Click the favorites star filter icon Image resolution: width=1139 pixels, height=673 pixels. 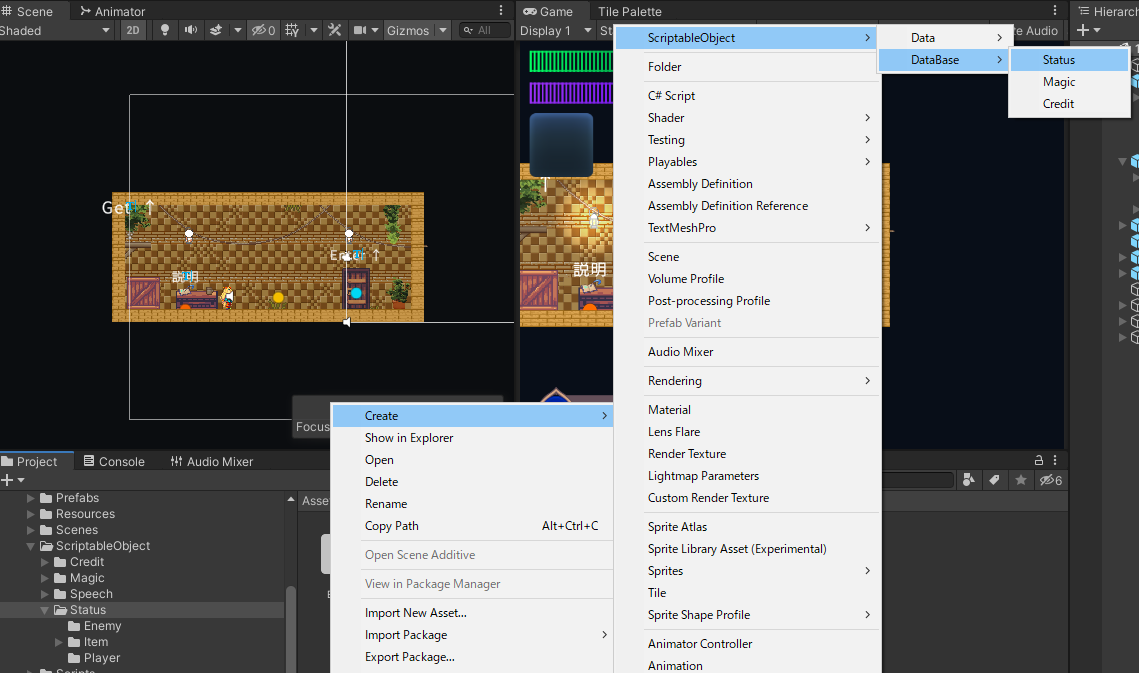click(x=1020, y=479)
